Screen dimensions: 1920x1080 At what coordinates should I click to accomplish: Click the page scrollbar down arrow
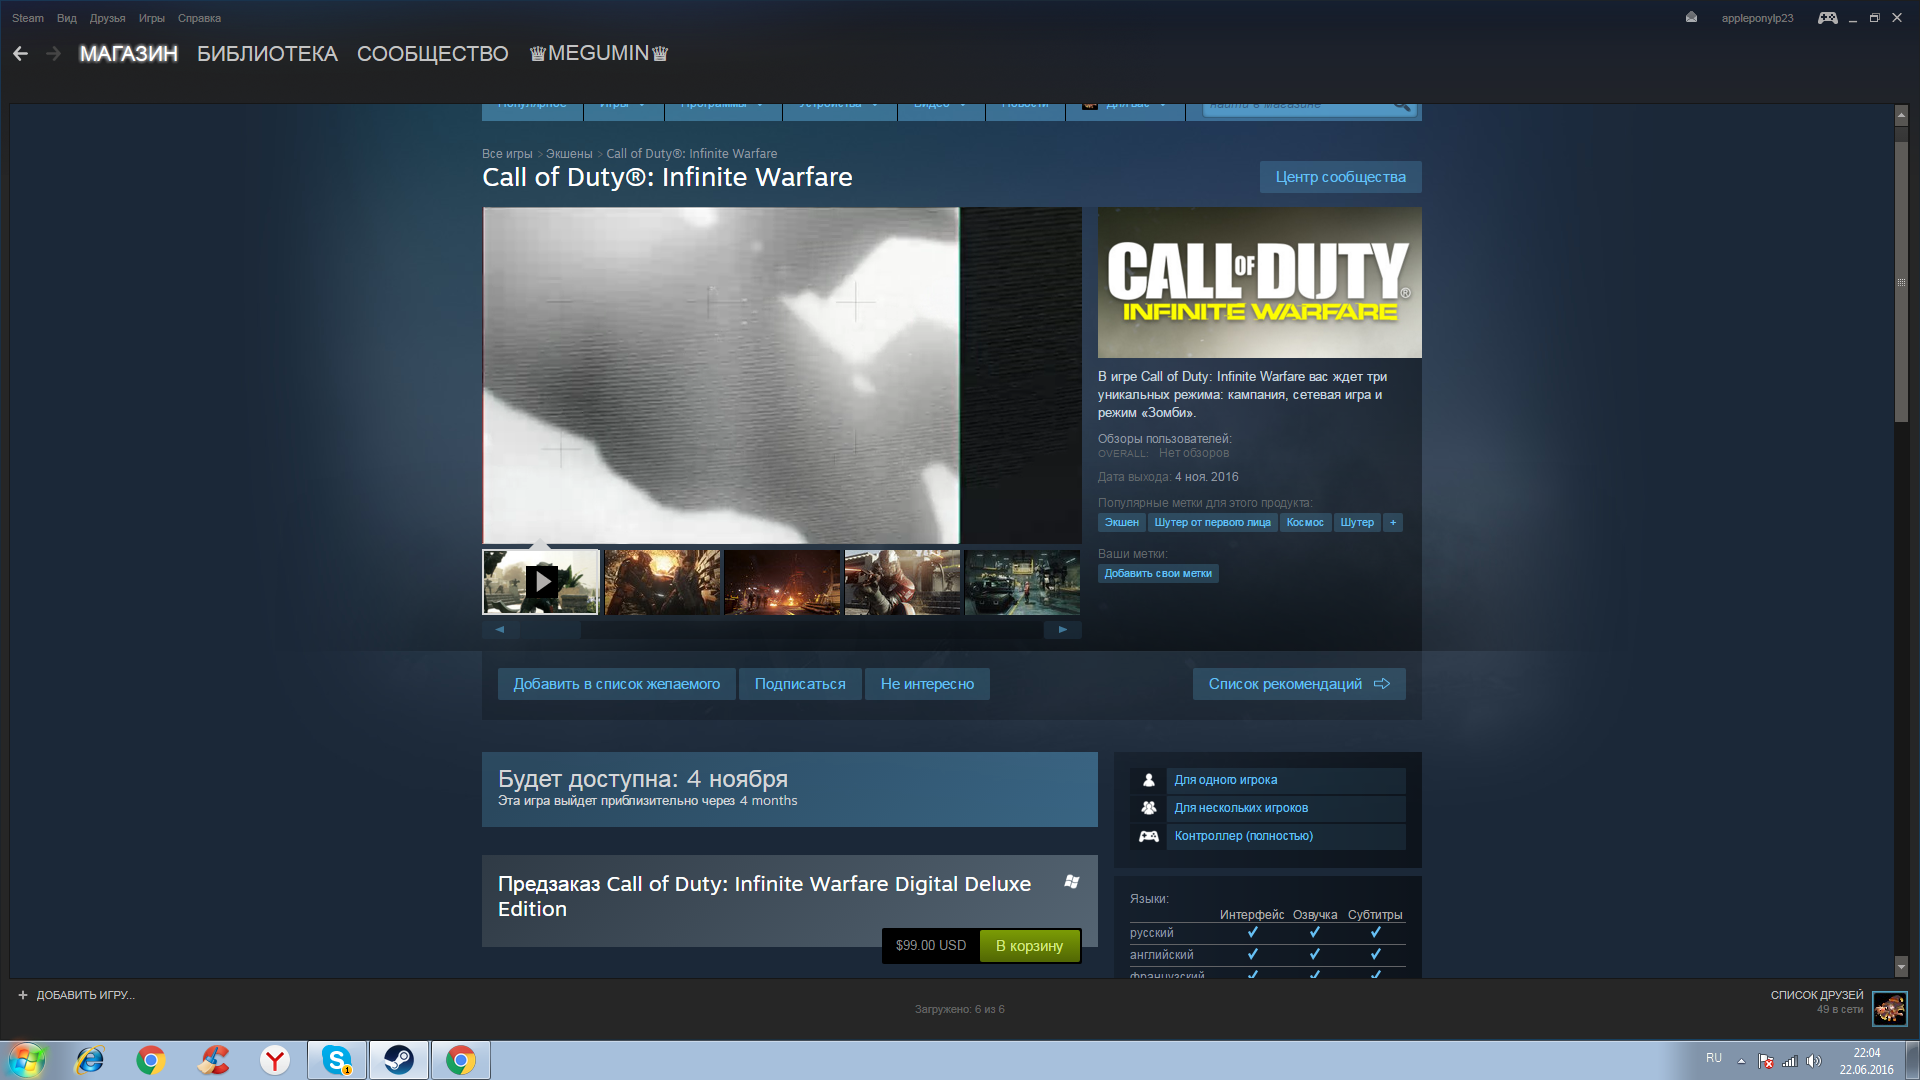pyautogui.click(x=1902, y=966)
